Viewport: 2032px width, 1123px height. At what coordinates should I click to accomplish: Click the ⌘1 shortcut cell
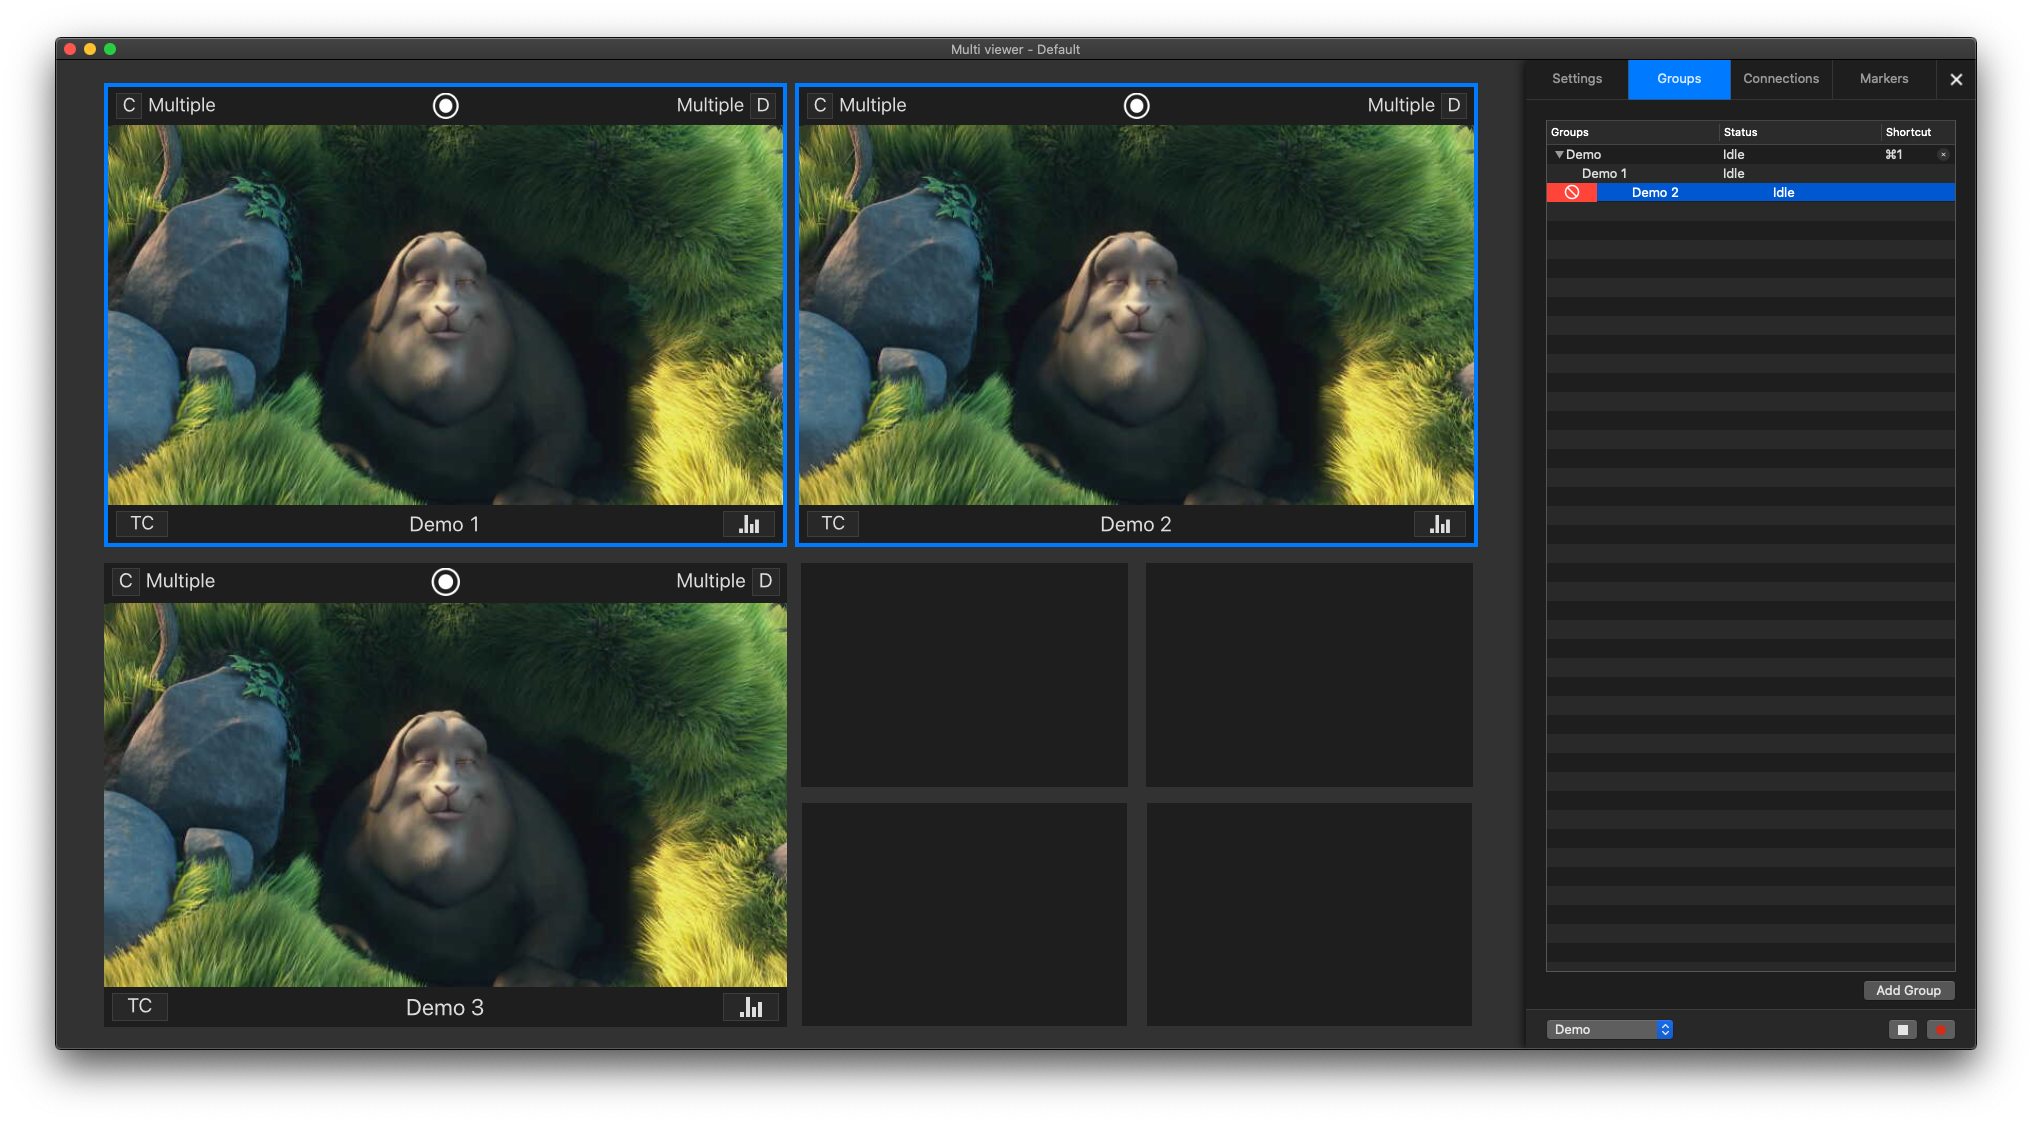1894,155
